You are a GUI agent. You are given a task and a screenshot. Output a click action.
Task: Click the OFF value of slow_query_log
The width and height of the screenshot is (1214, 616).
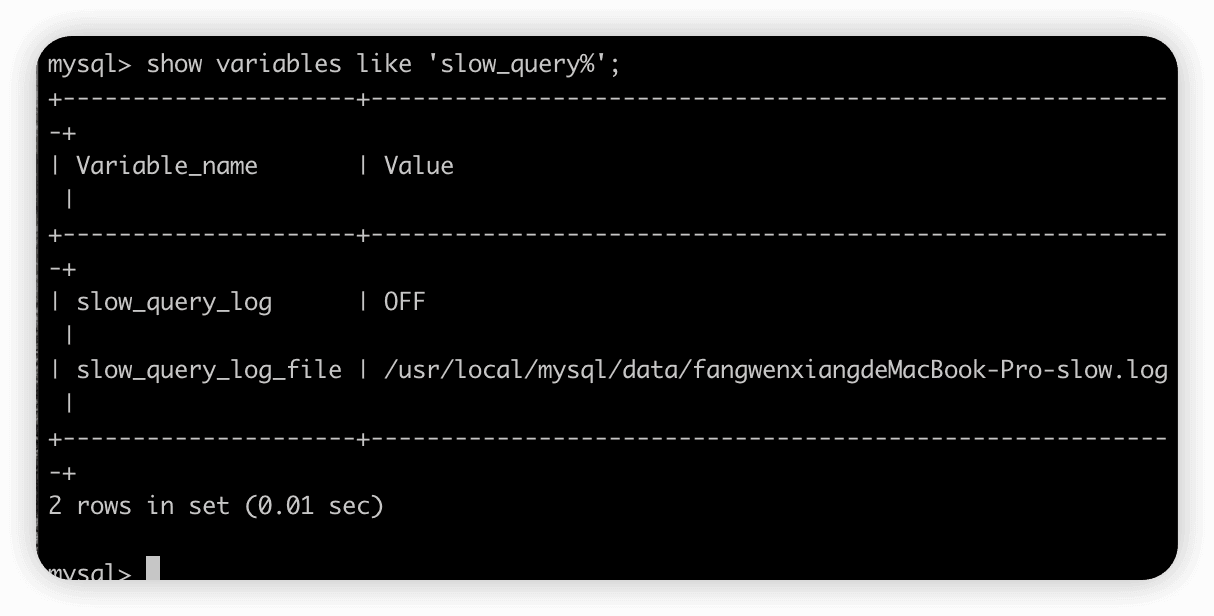pos(405,302)
